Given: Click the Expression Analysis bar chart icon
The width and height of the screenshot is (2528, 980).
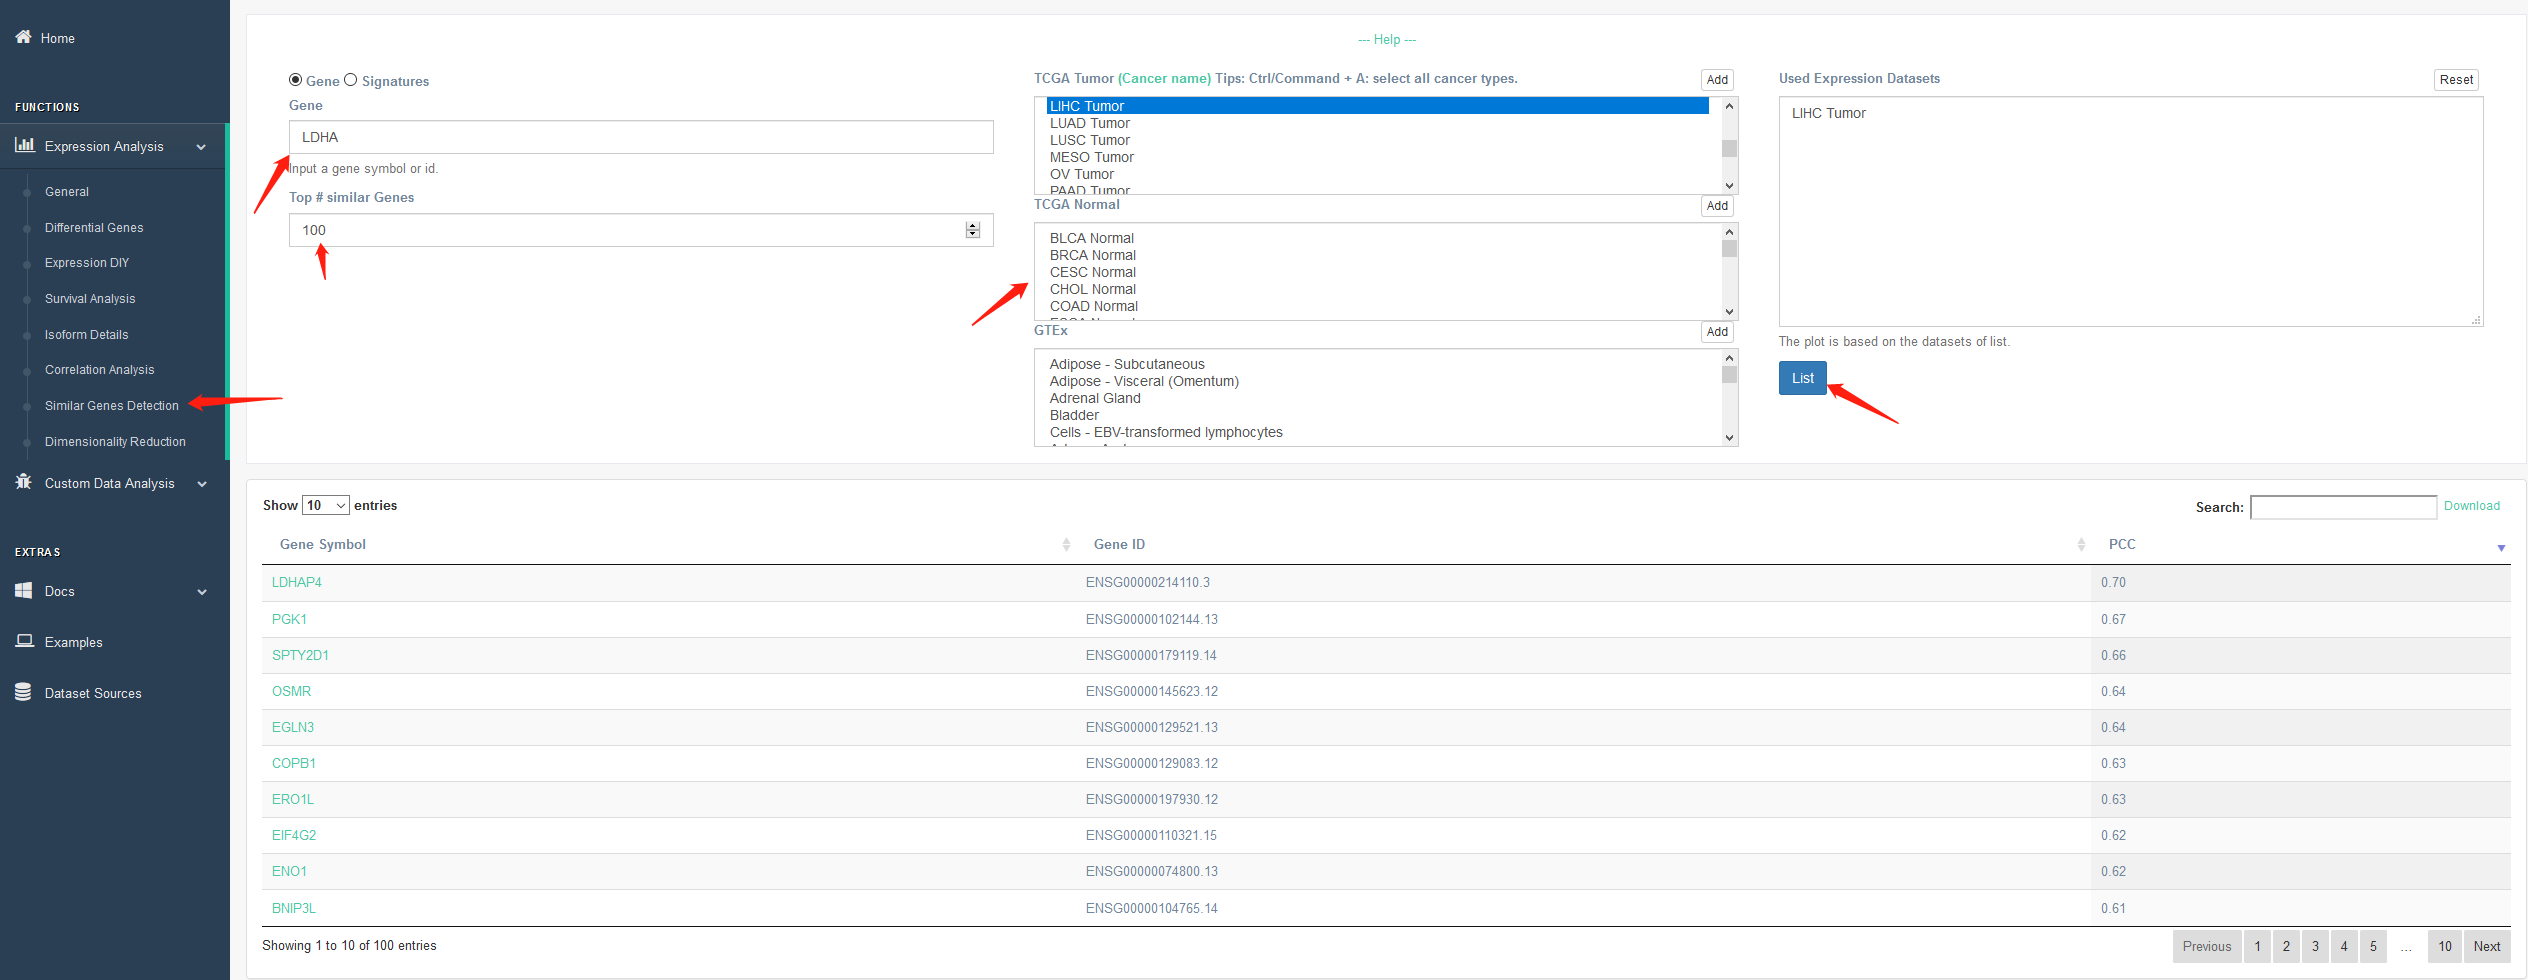Looking at the screenshot, I should click(24, 145).
